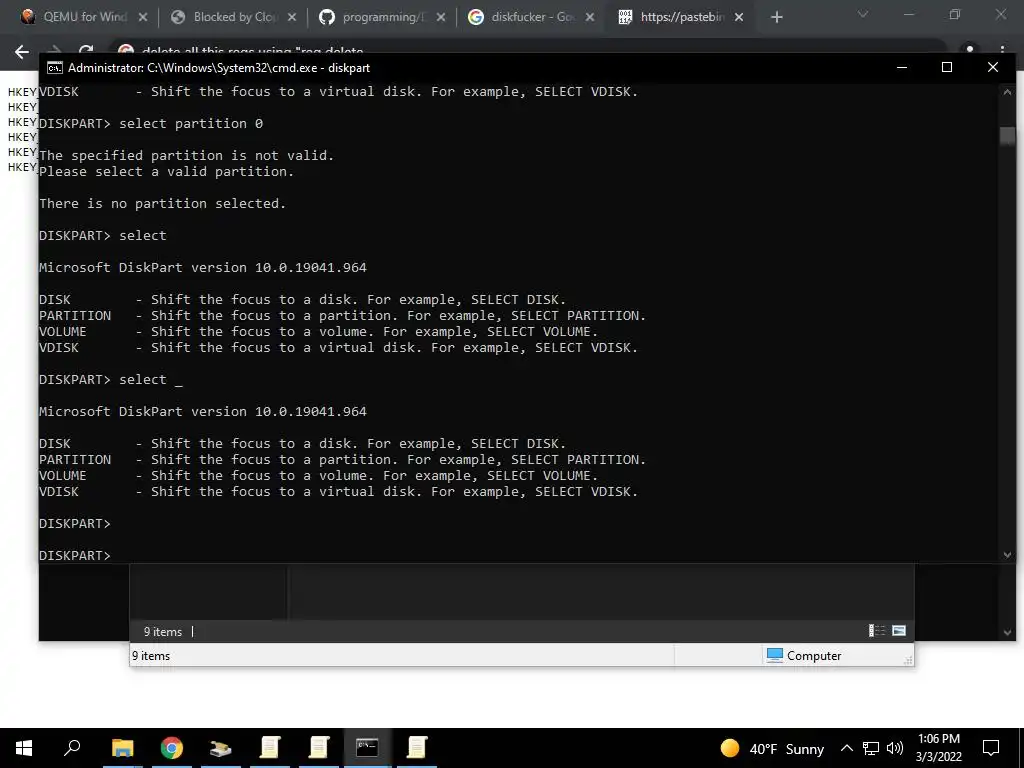This screenshot has width=1024, height=768.
Task: Open the disk drive app on taskbar
Action: (x=220, y=748)
